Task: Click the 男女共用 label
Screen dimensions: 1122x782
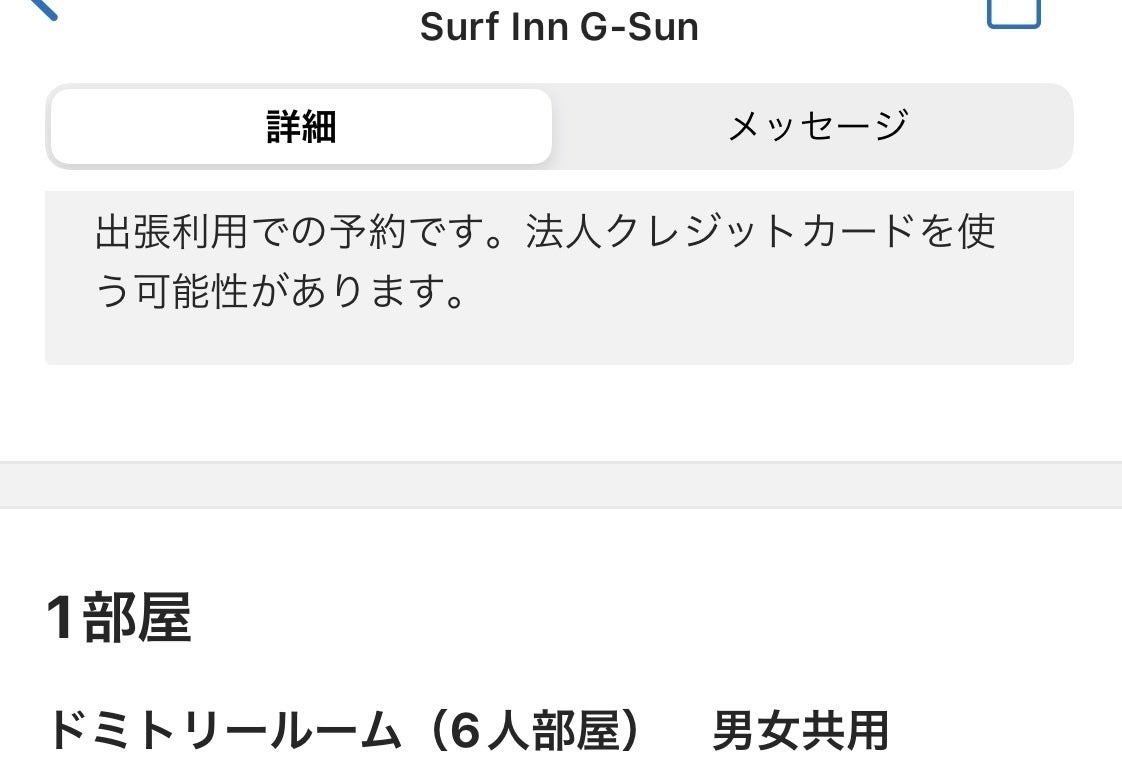Action: pyautogui.click(x=800, y=732)
